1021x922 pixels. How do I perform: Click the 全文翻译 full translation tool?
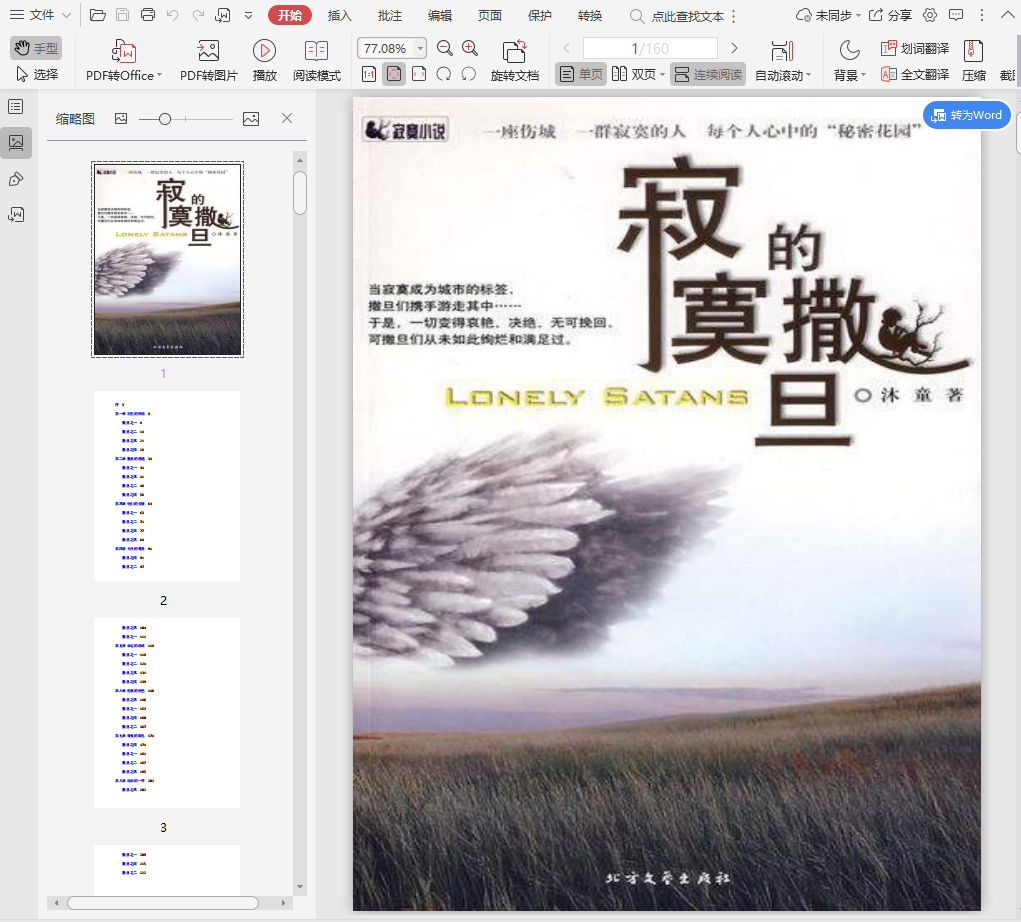[915, 74]
